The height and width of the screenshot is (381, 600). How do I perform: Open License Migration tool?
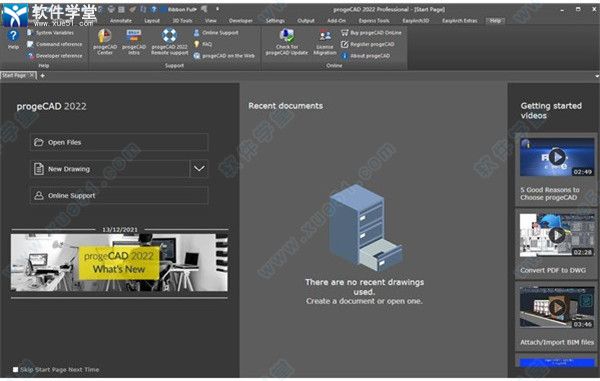pos(325,42)
